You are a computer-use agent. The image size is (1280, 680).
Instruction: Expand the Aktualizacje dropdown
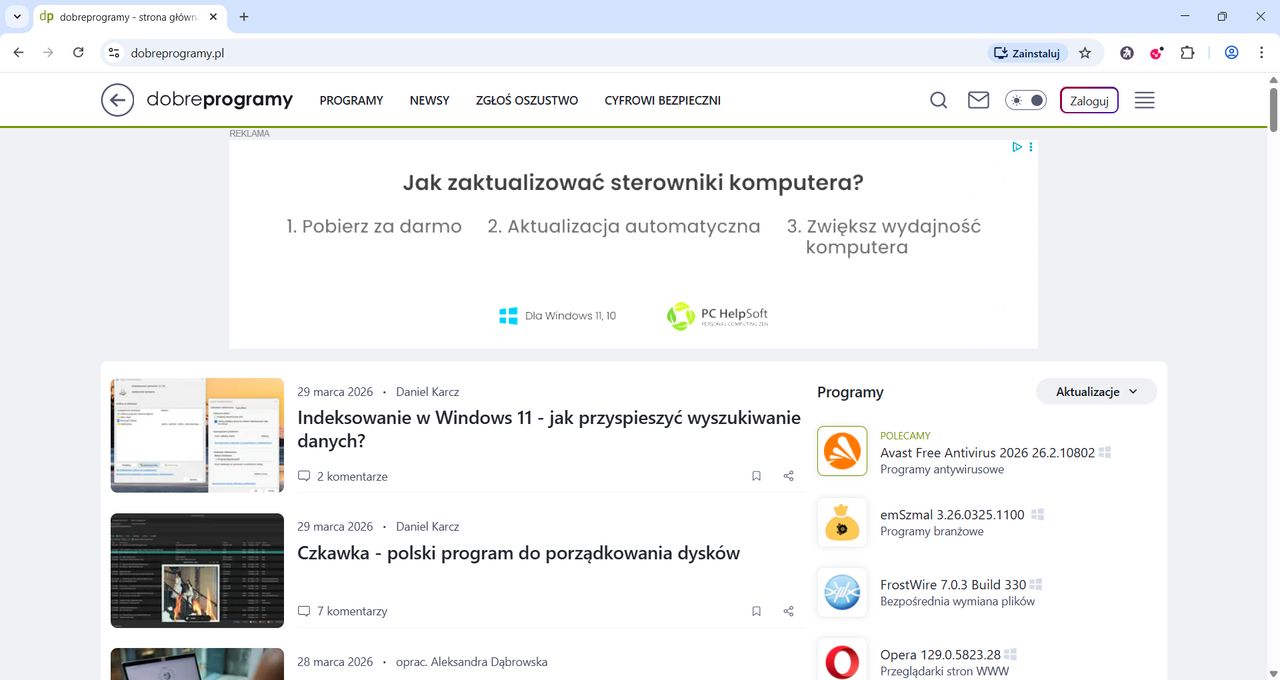[x=1096, y=392]
